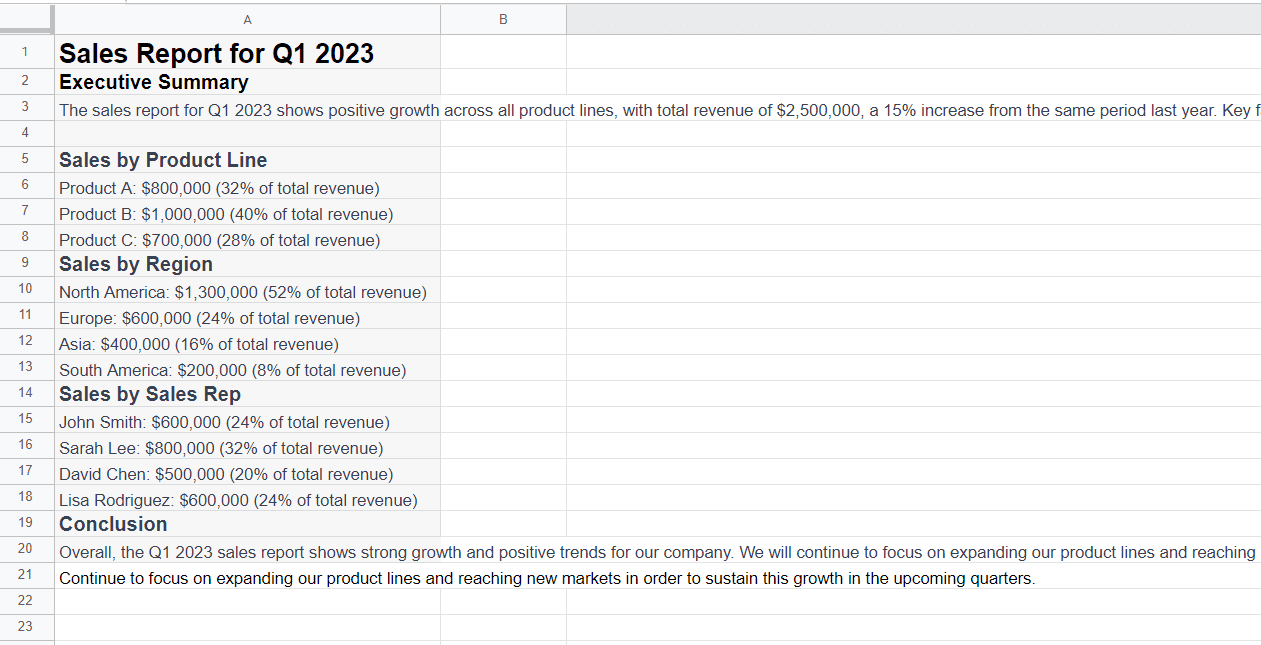Viewport: 1261px width, 645px height.
Task: Select row 23 header
Action: click(x=25, y=626)
